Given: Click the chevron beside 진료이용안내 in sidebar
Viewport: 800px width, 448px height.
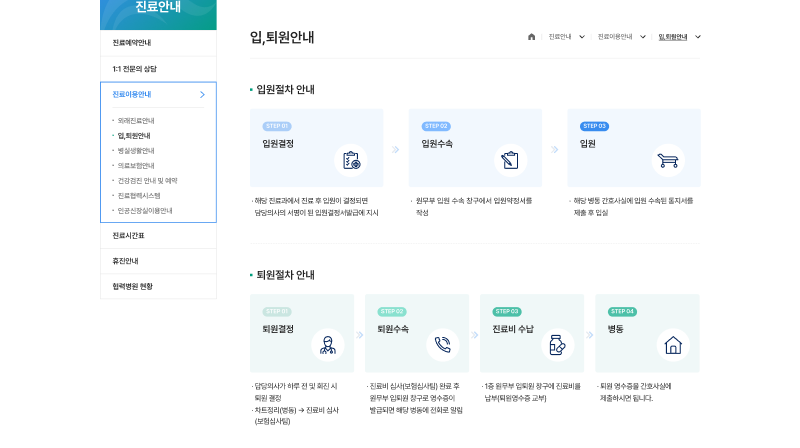Looking at the screenshot, I should coord(203,94).
